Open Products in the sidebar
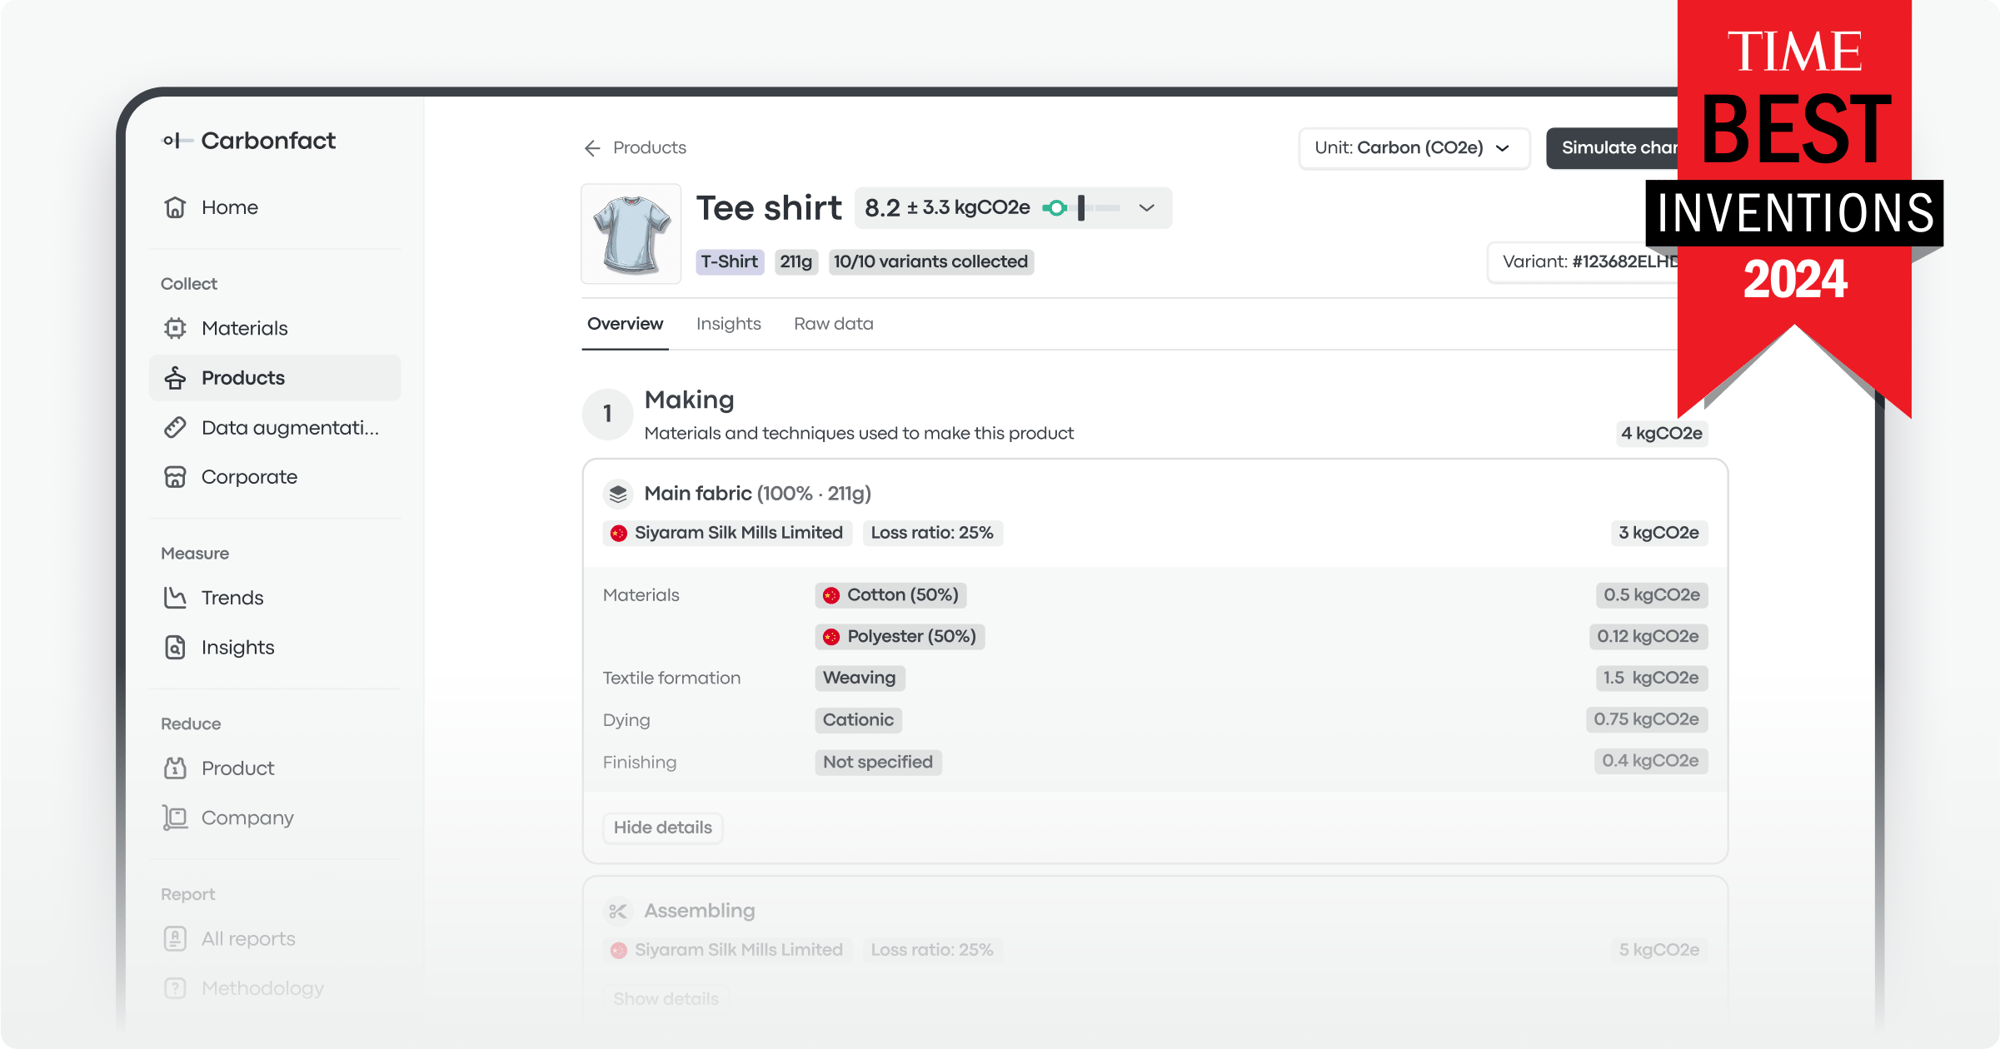The width and height of the screenshot is (2000, 1049). [x=275, y=378]
